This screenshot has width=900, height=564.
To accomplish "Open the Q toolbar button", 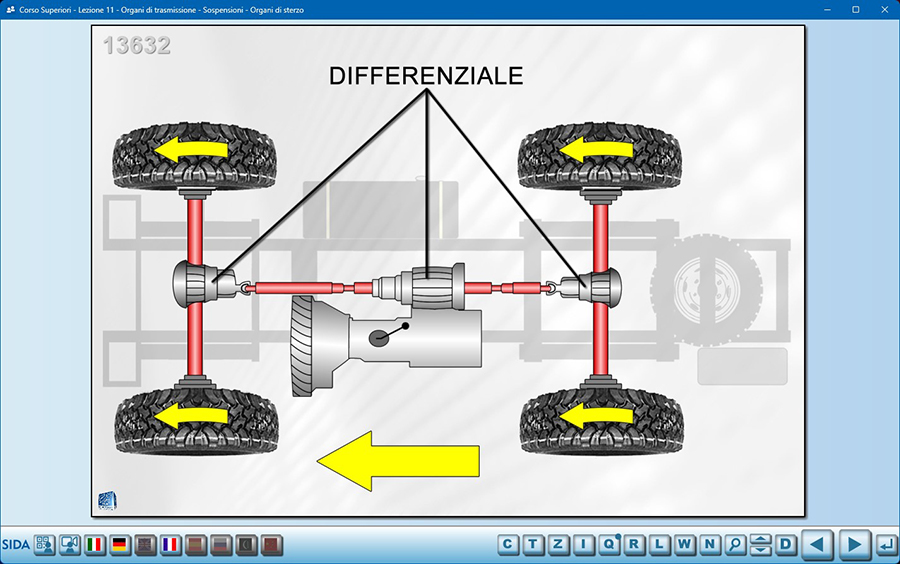I will (608, 545).
